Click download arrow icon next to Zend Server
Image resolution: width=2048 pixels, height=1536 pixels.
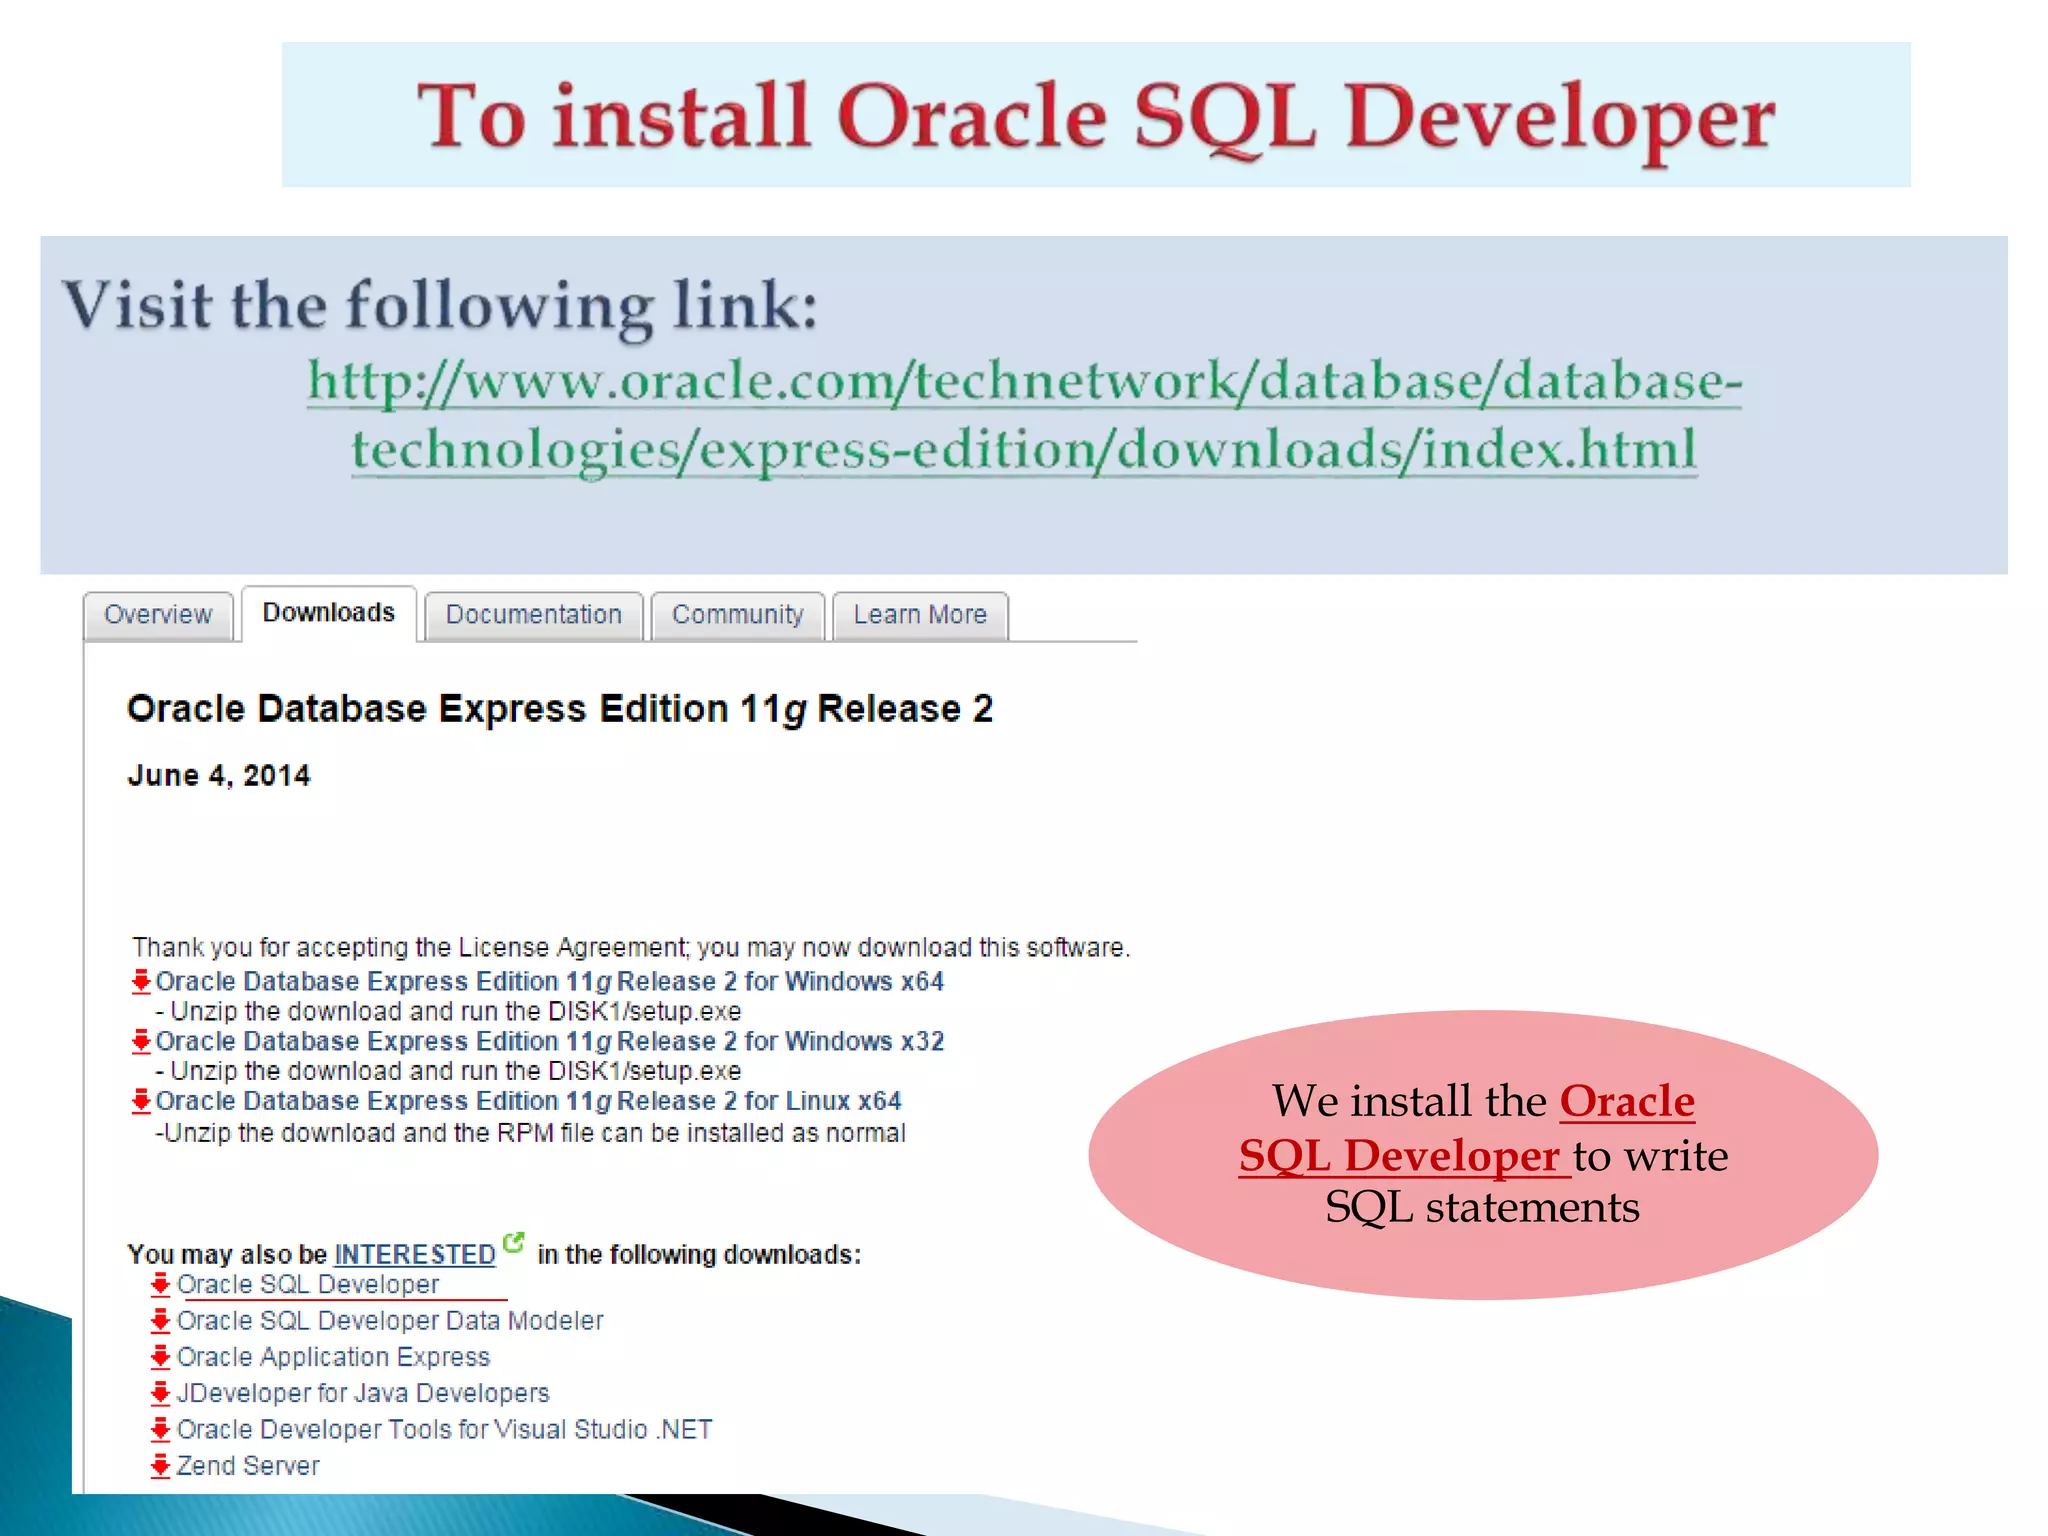160,1466
